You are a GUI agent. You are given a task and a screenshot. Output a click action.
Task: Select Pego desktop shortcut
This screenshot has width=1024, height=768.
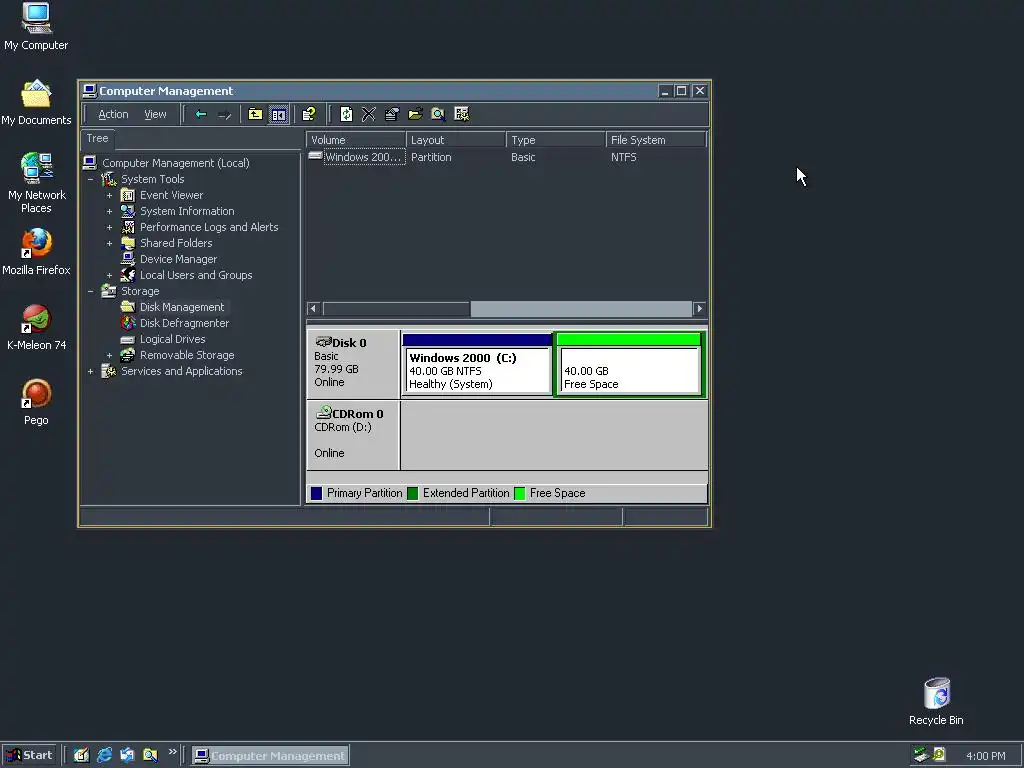tap(36, 402)
